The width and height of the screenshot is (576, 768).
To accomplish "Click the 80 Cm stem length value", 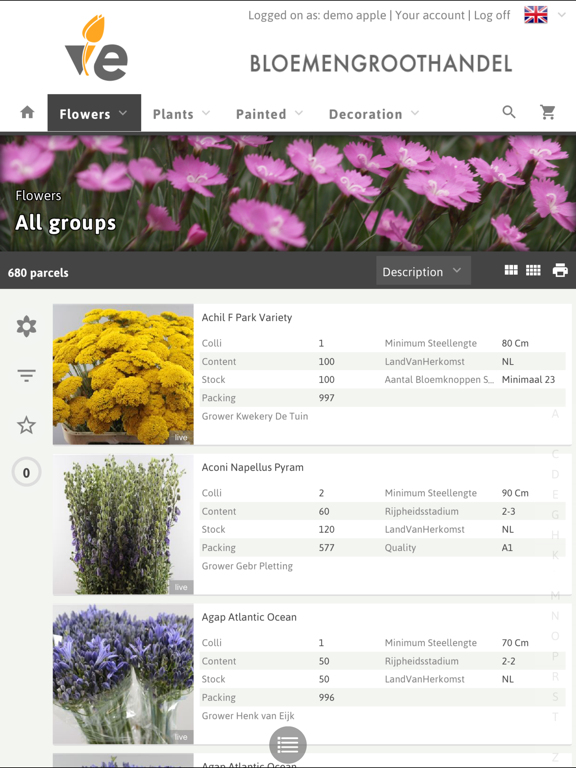I will coord(515,343).
